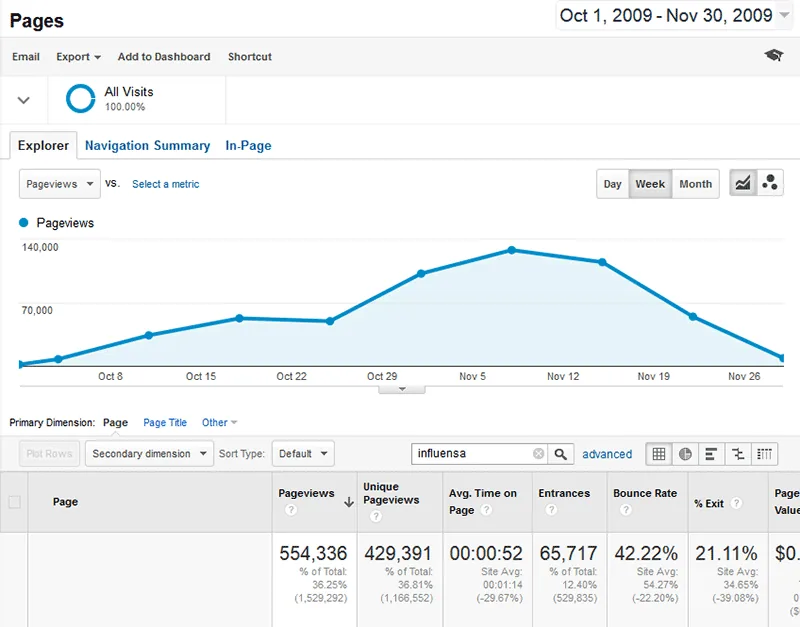Open help for Bounce Rate column
Image resolution: width=800 pixels, height=627 pixels.
pos(626,510)
